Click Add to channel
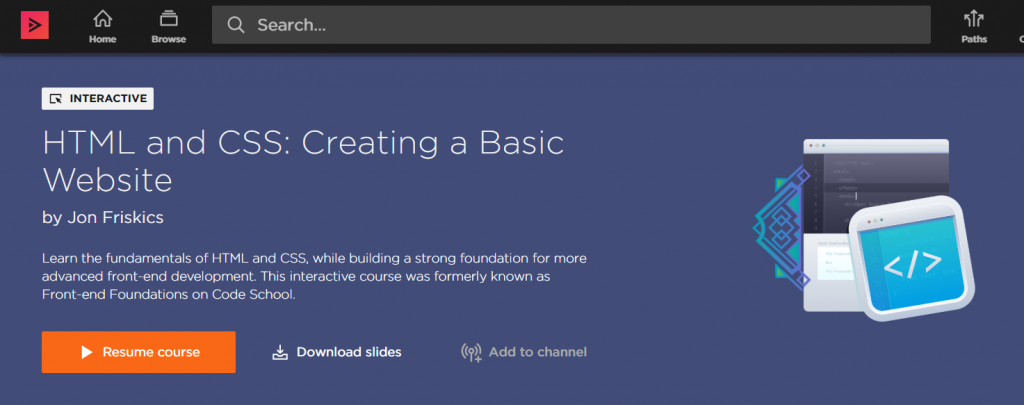The height and width of the screenshot is (405, 1024). pyautogui.click(x=524, y=352)
